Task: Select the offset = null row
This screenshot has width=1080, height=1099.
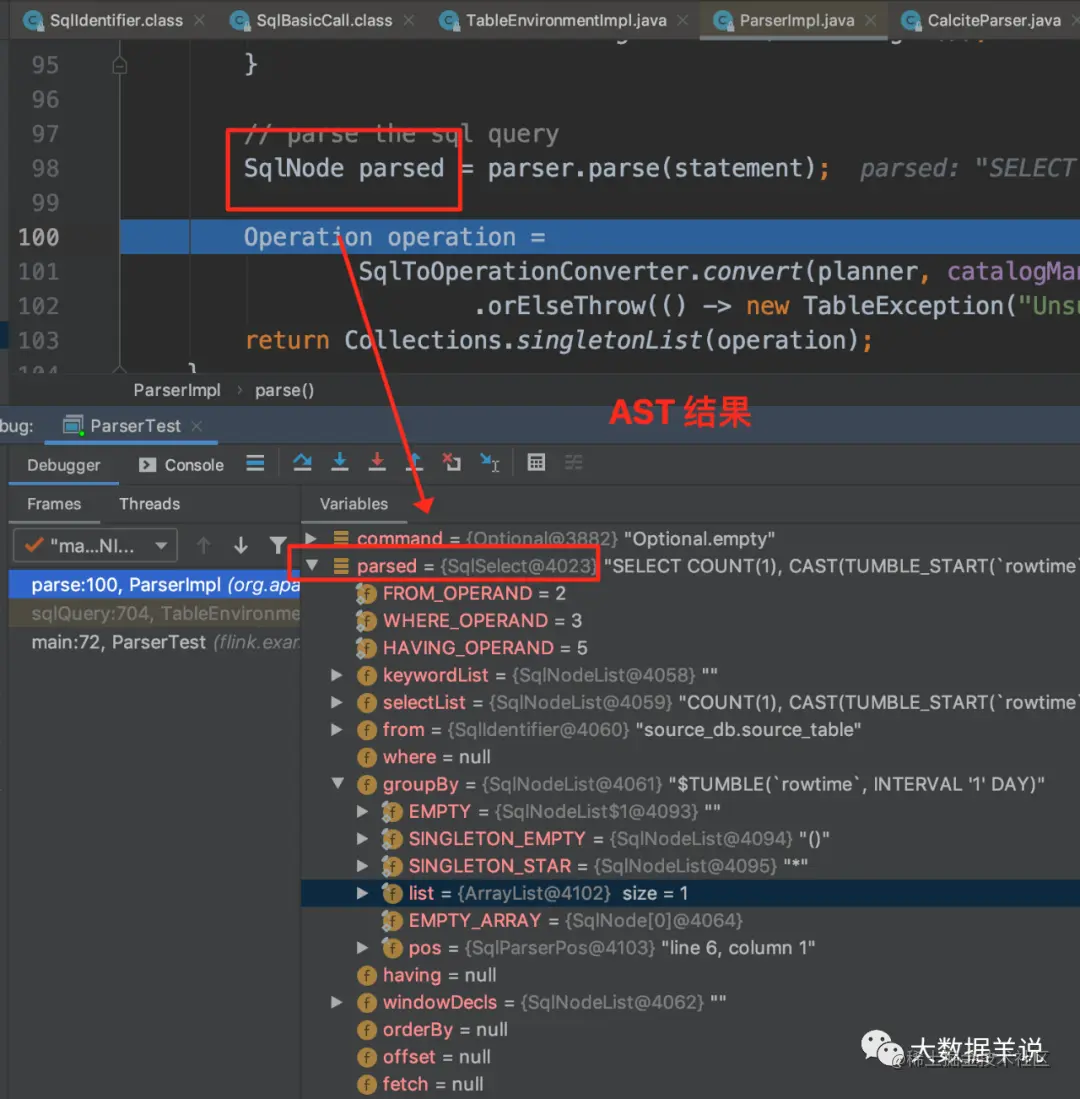Action: [690, 1057]
